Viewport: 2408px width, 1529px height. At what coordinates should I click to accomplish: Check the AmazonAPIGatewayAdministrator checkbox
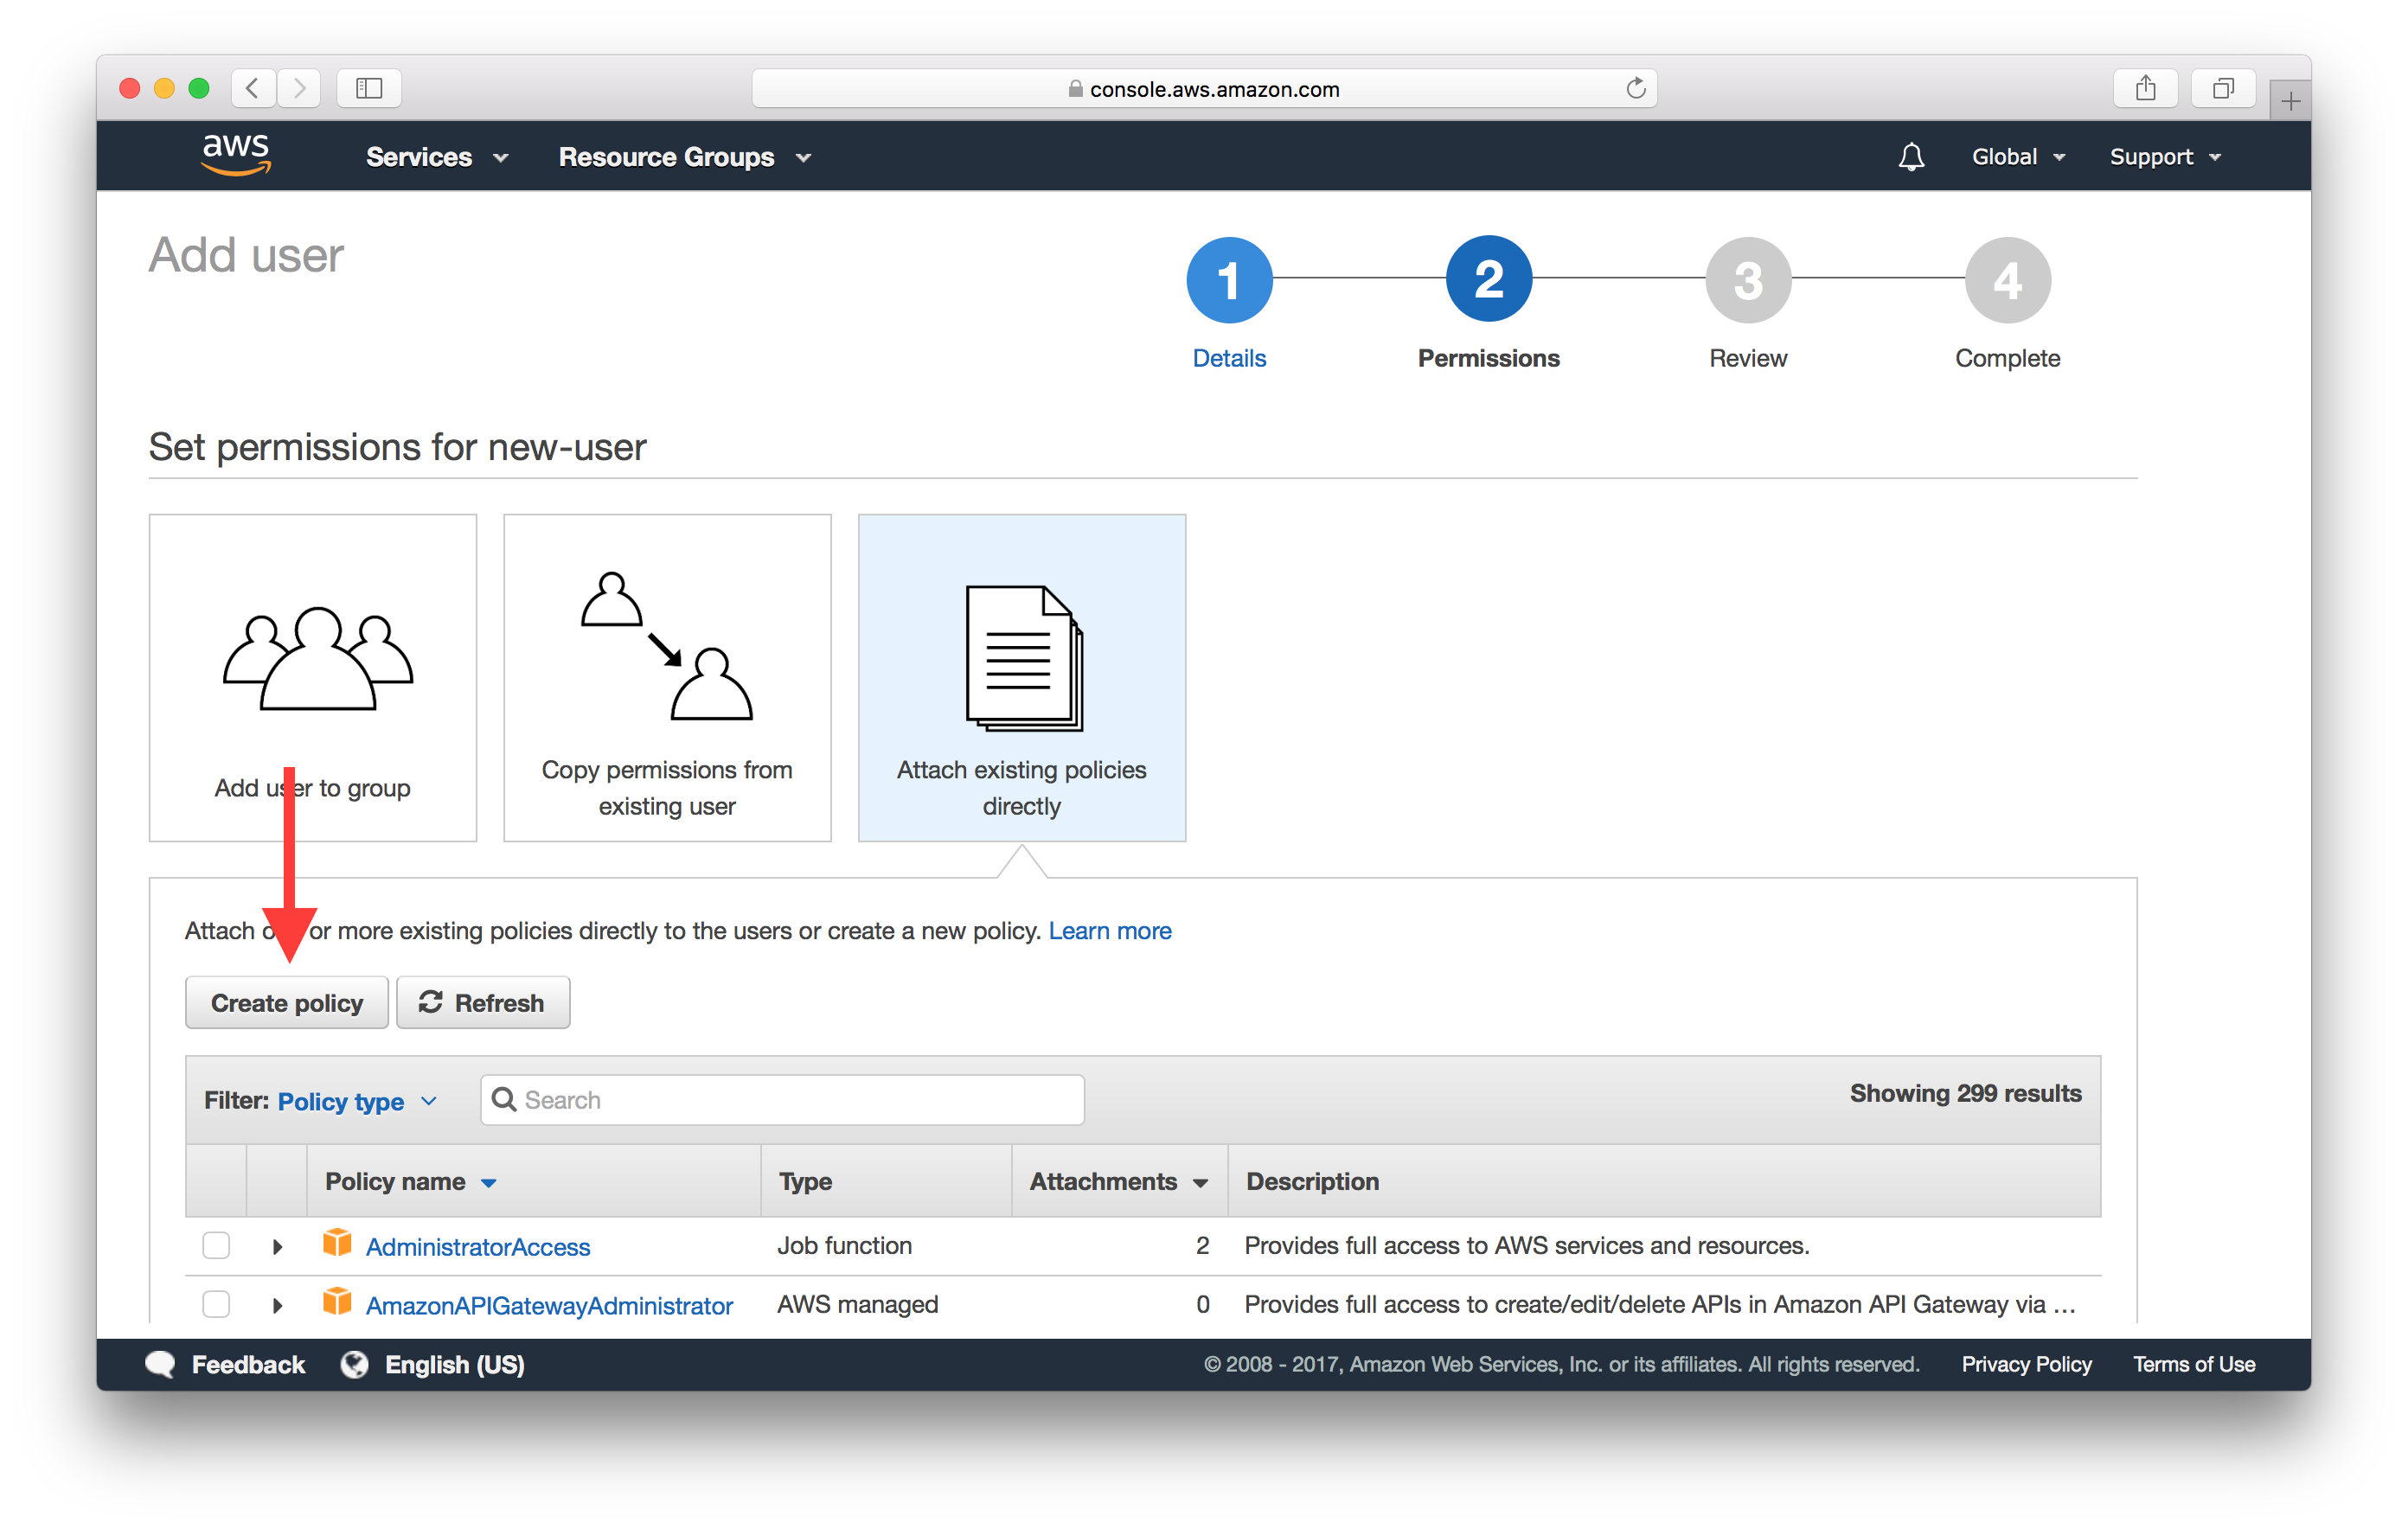pyautogui.click(x=220, y=1302)
